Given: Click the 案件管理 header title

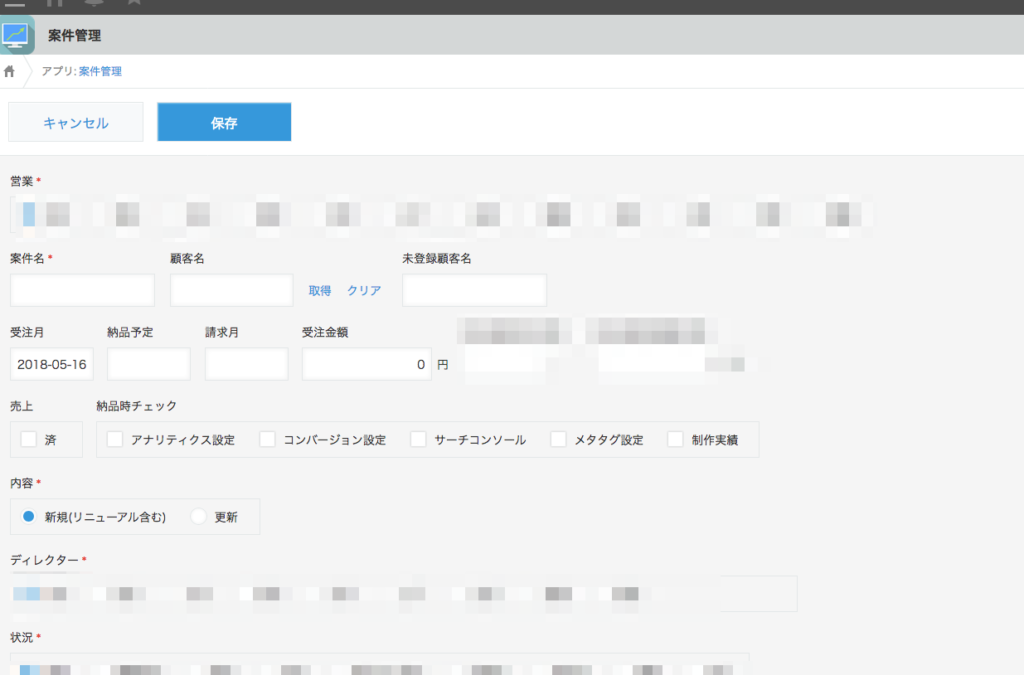Looking at the screenshot, I should coord(74,36).
